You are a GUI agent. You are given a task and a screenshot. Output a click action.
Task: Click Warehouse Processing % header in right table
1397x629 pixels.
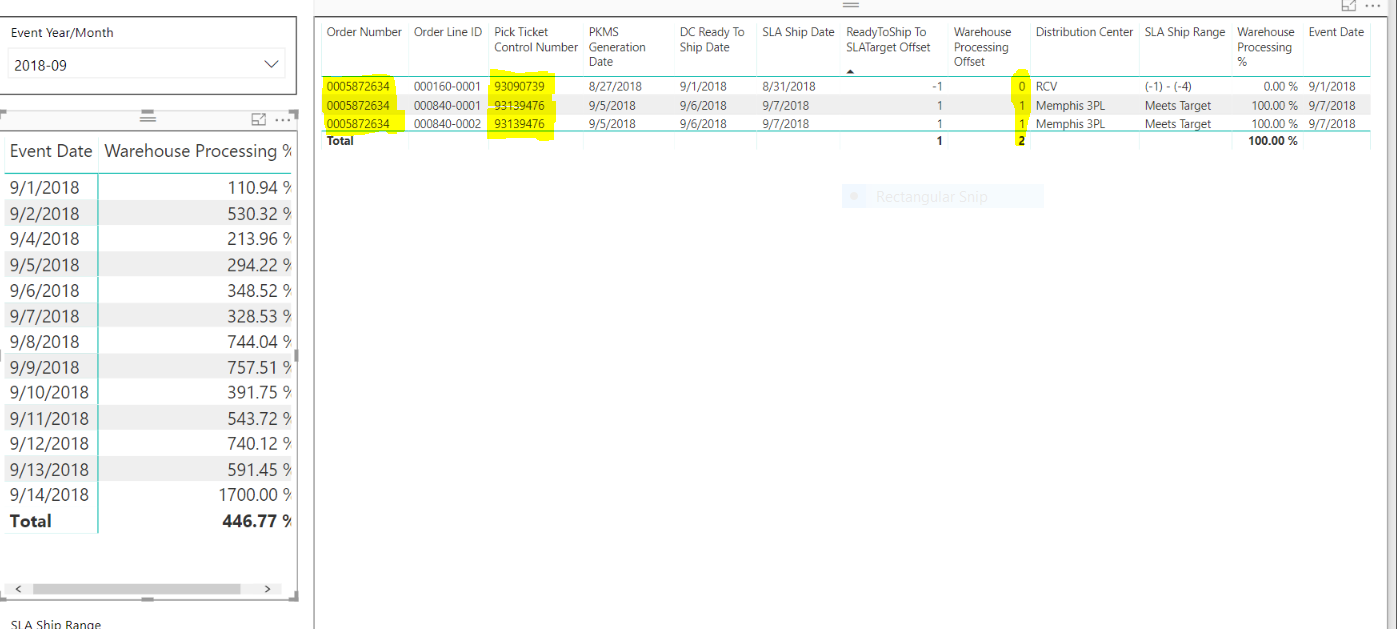(x=1265, y=47)
